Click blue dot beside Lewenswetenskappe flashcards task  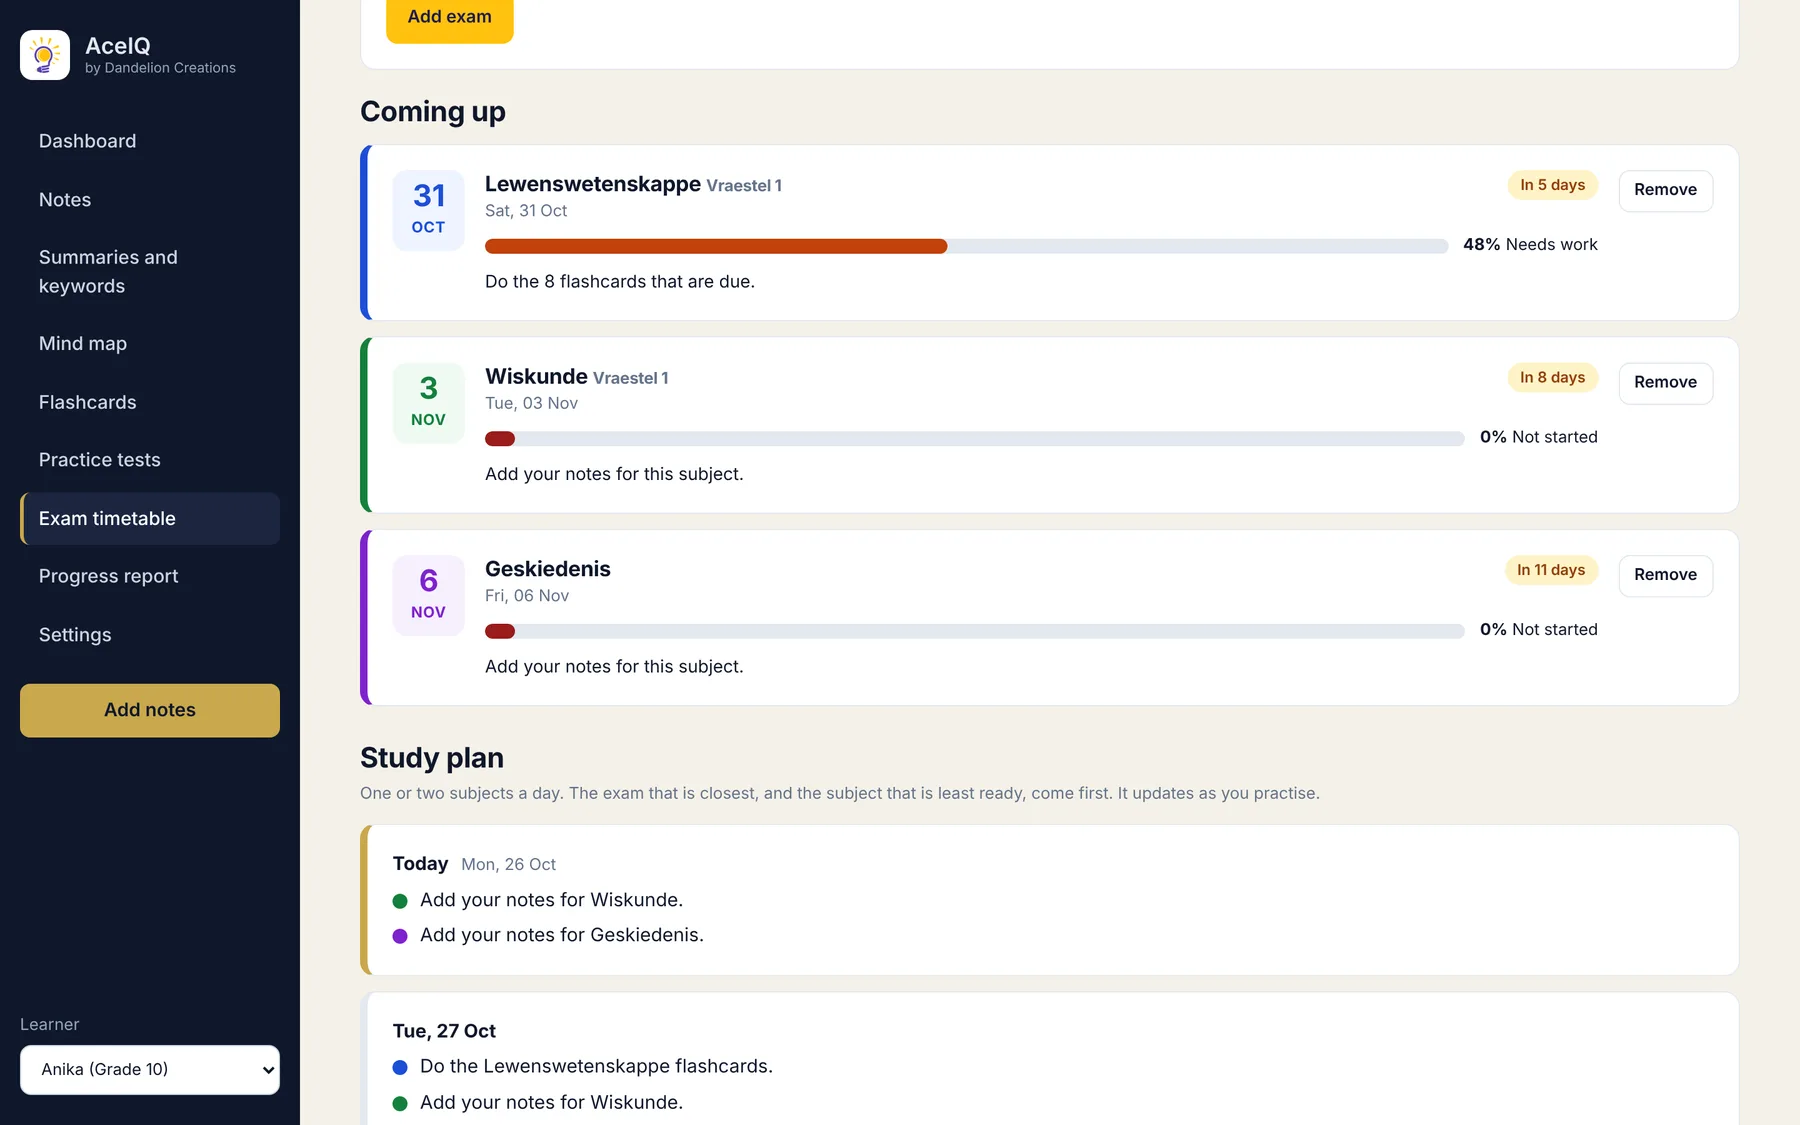point(400,1067)
